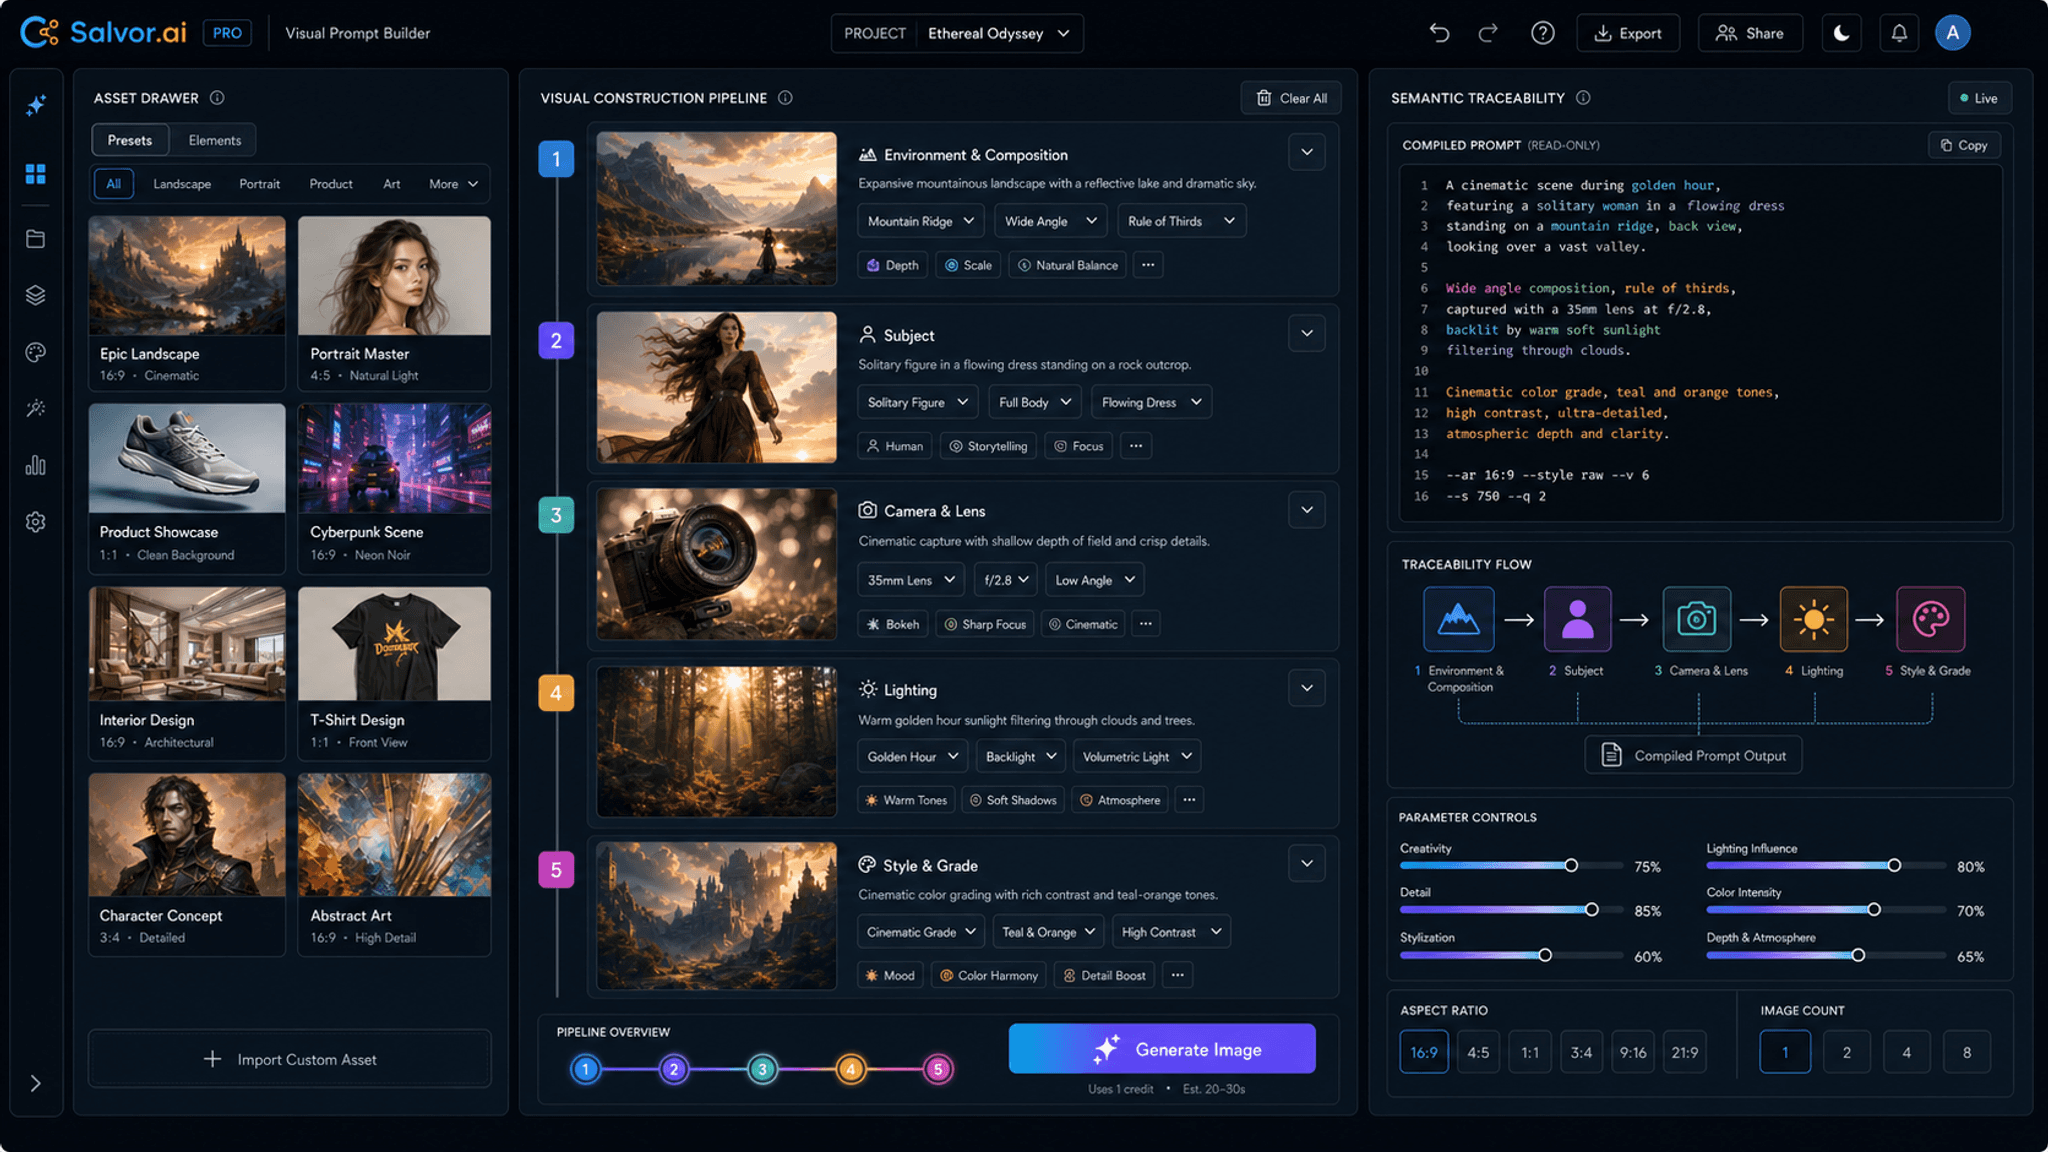
Task: Select the All category filter
Action: pyautogui.click(x=114, y=184)
